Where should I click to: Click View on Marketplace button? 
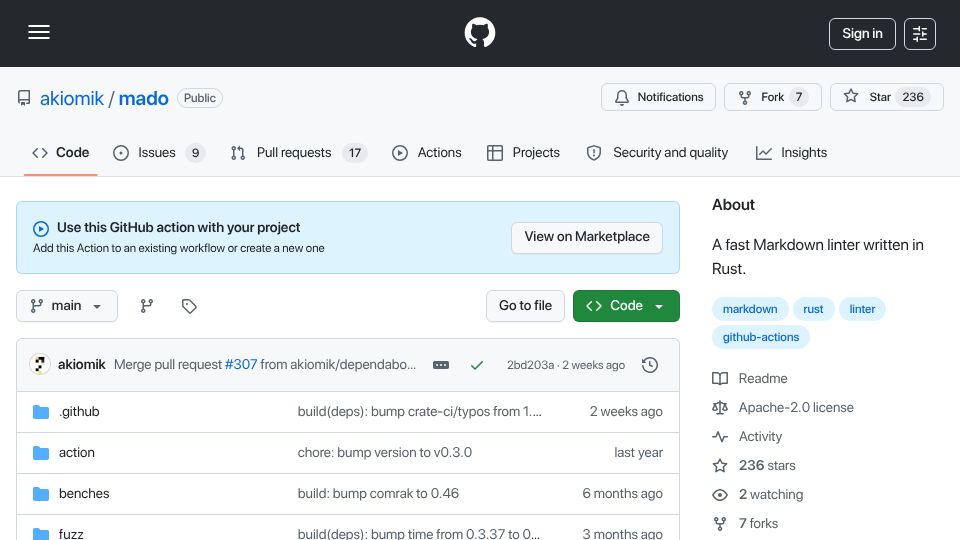tap(587, 237)
